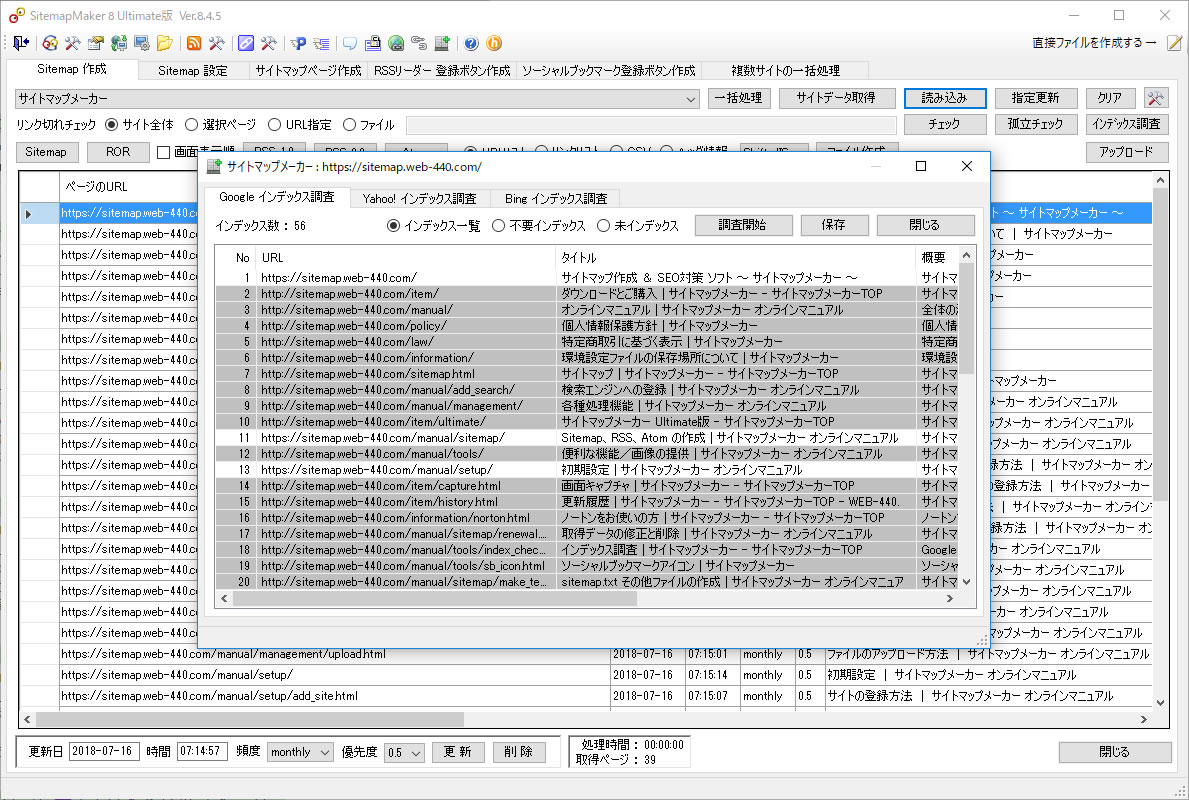Switch to the RSSリーダー 登録ボタン作成 tab

pyautogui.click(x=442, y=71)
